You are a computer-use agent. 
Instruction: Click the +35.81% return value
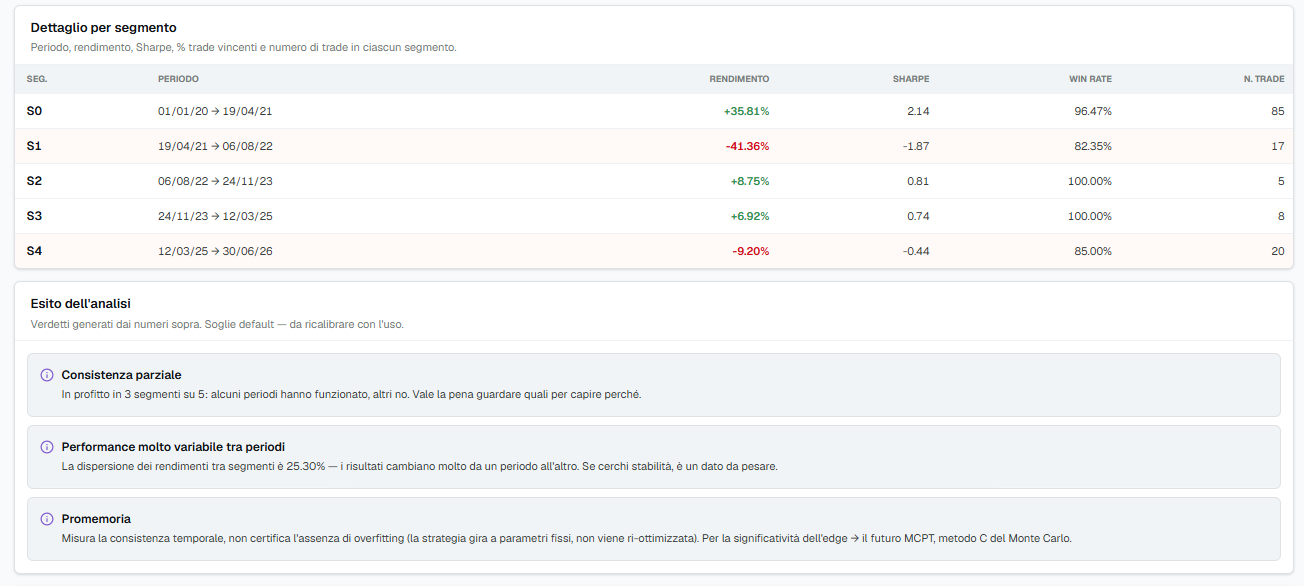(x=746, y=111)
